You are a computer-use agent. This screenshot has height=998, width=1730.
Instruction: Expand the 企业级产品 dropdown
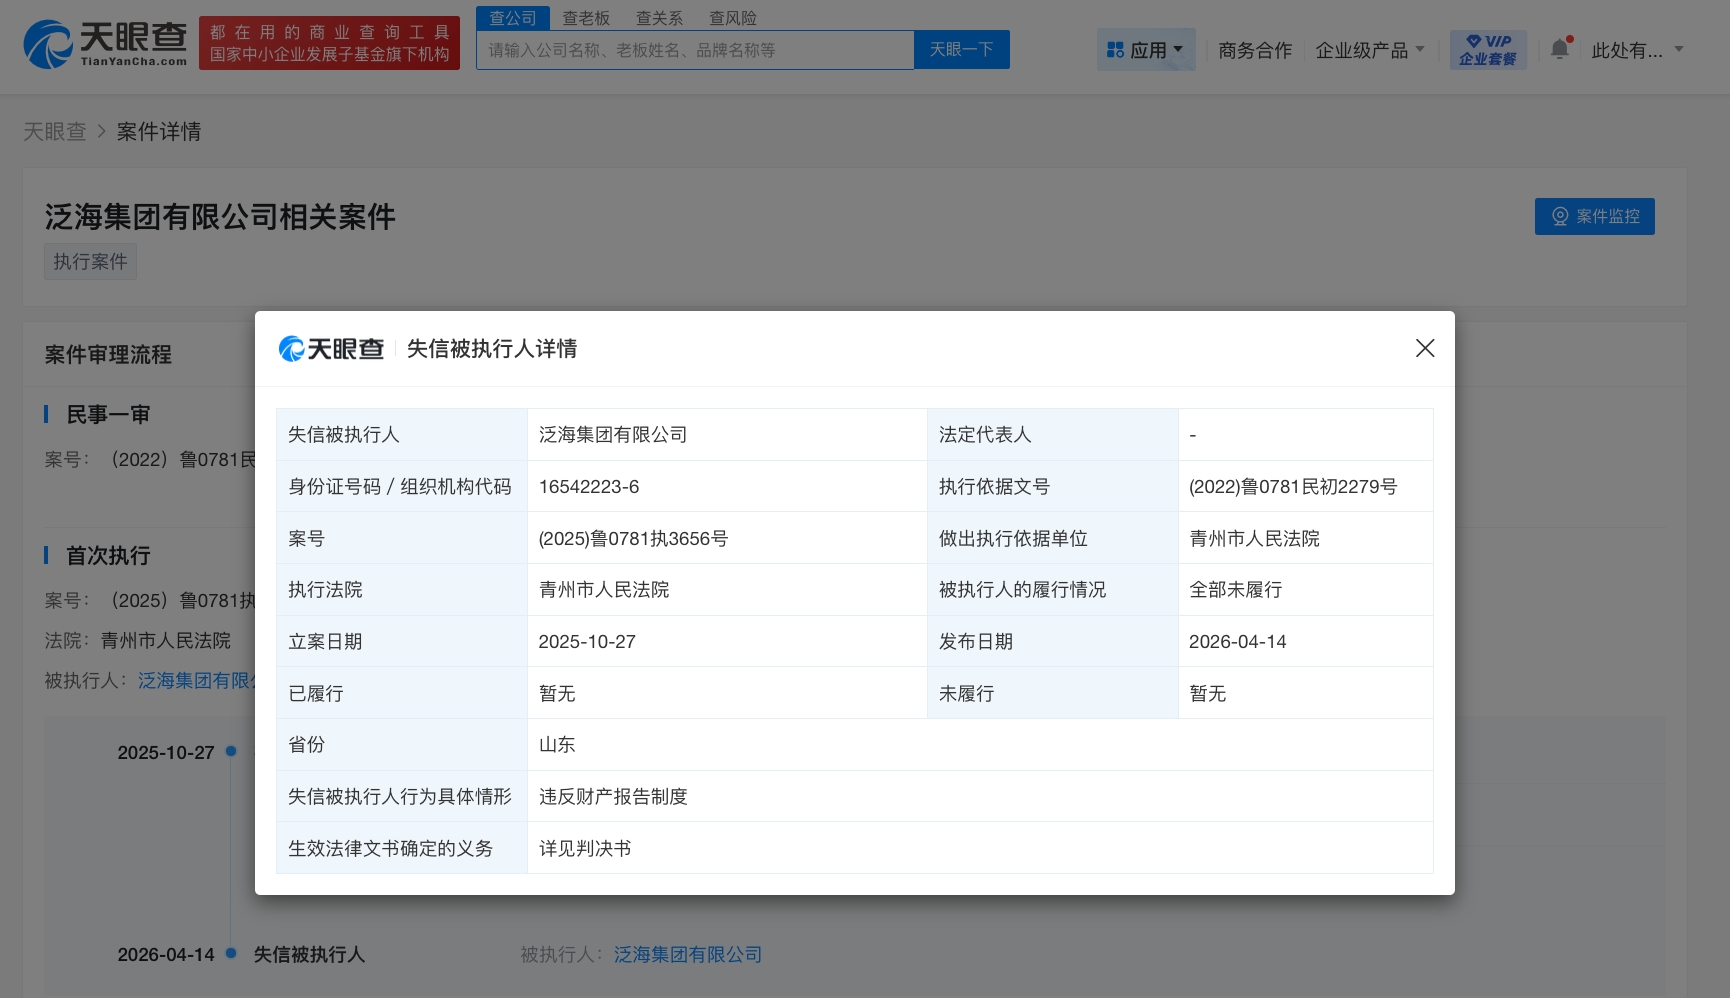(x=1369, y=50)
